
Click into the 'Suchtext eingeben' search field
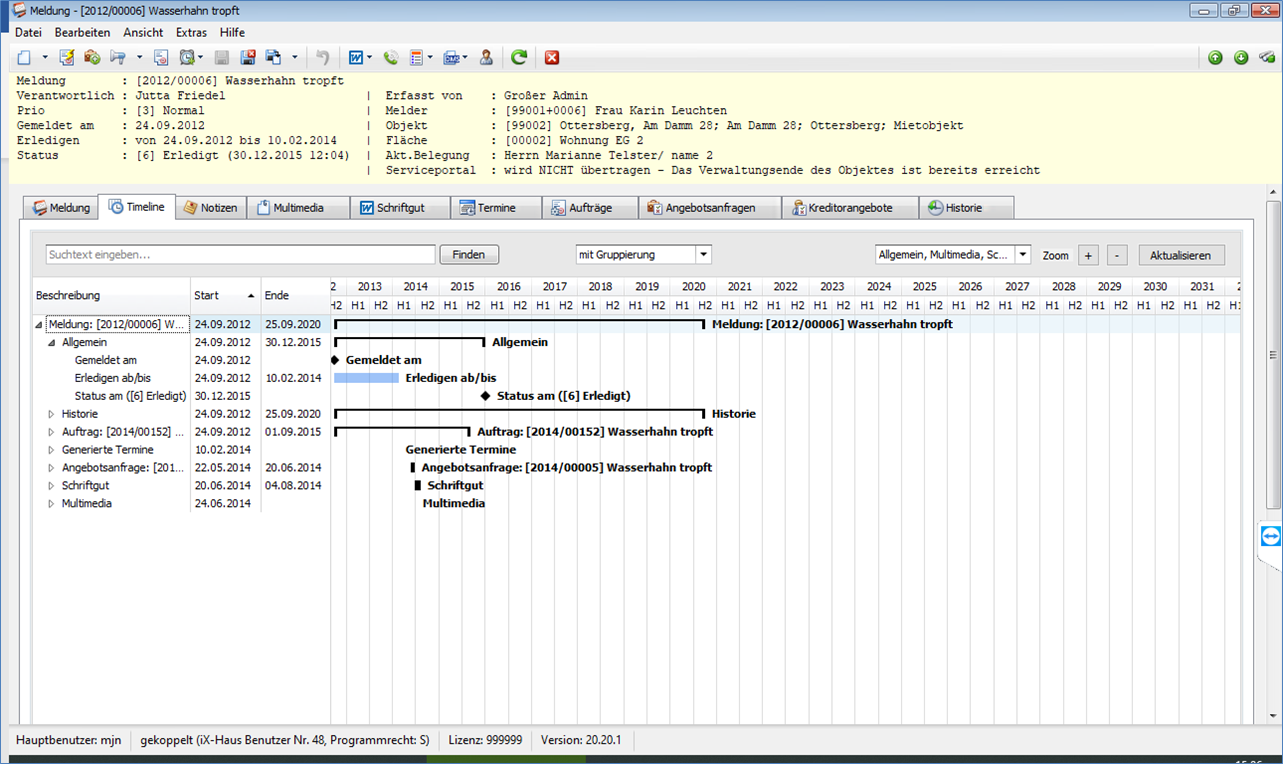click(240, 255)
